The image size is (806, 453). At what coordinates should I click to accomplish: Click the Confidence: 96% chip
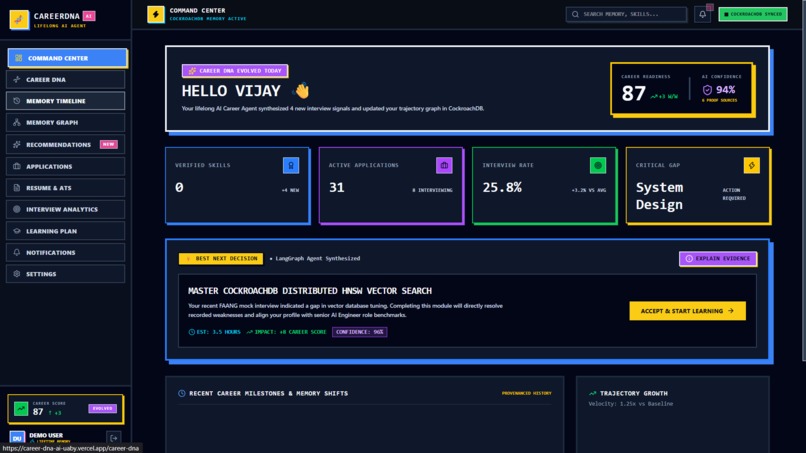click(359, 332)
